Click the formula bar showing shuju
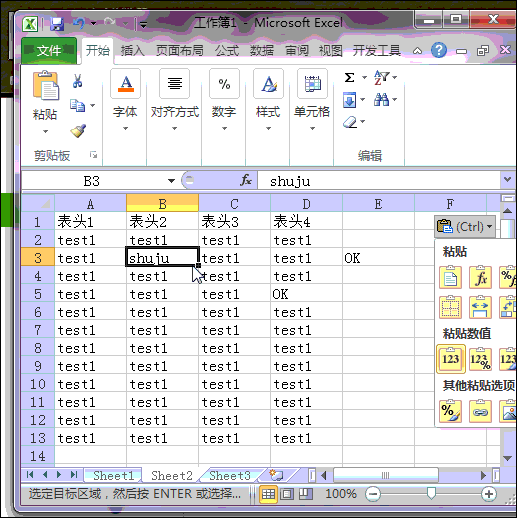The image size is (517, 518). pos(378,181)
